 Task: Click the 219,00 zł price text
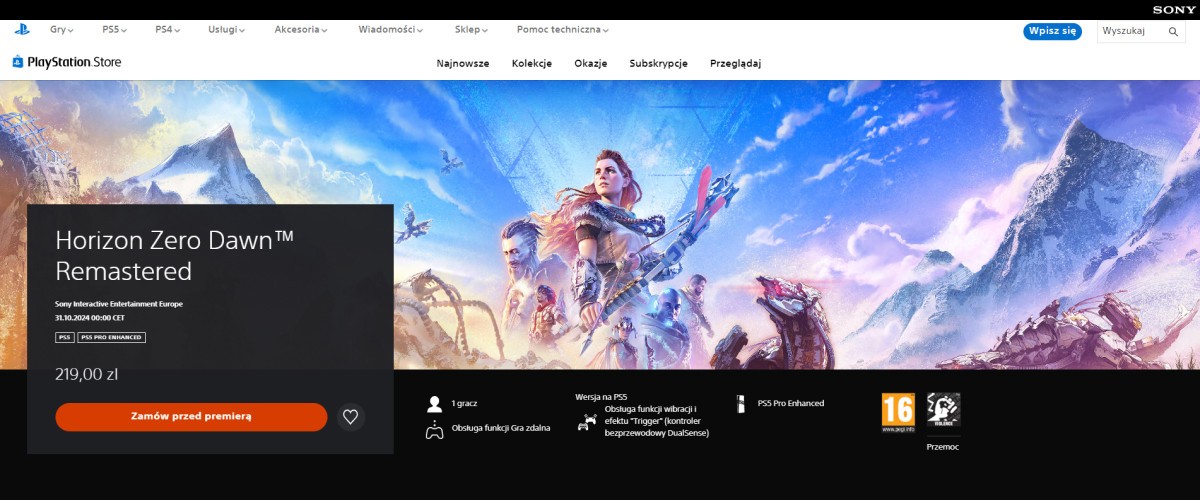pos(87,375)
